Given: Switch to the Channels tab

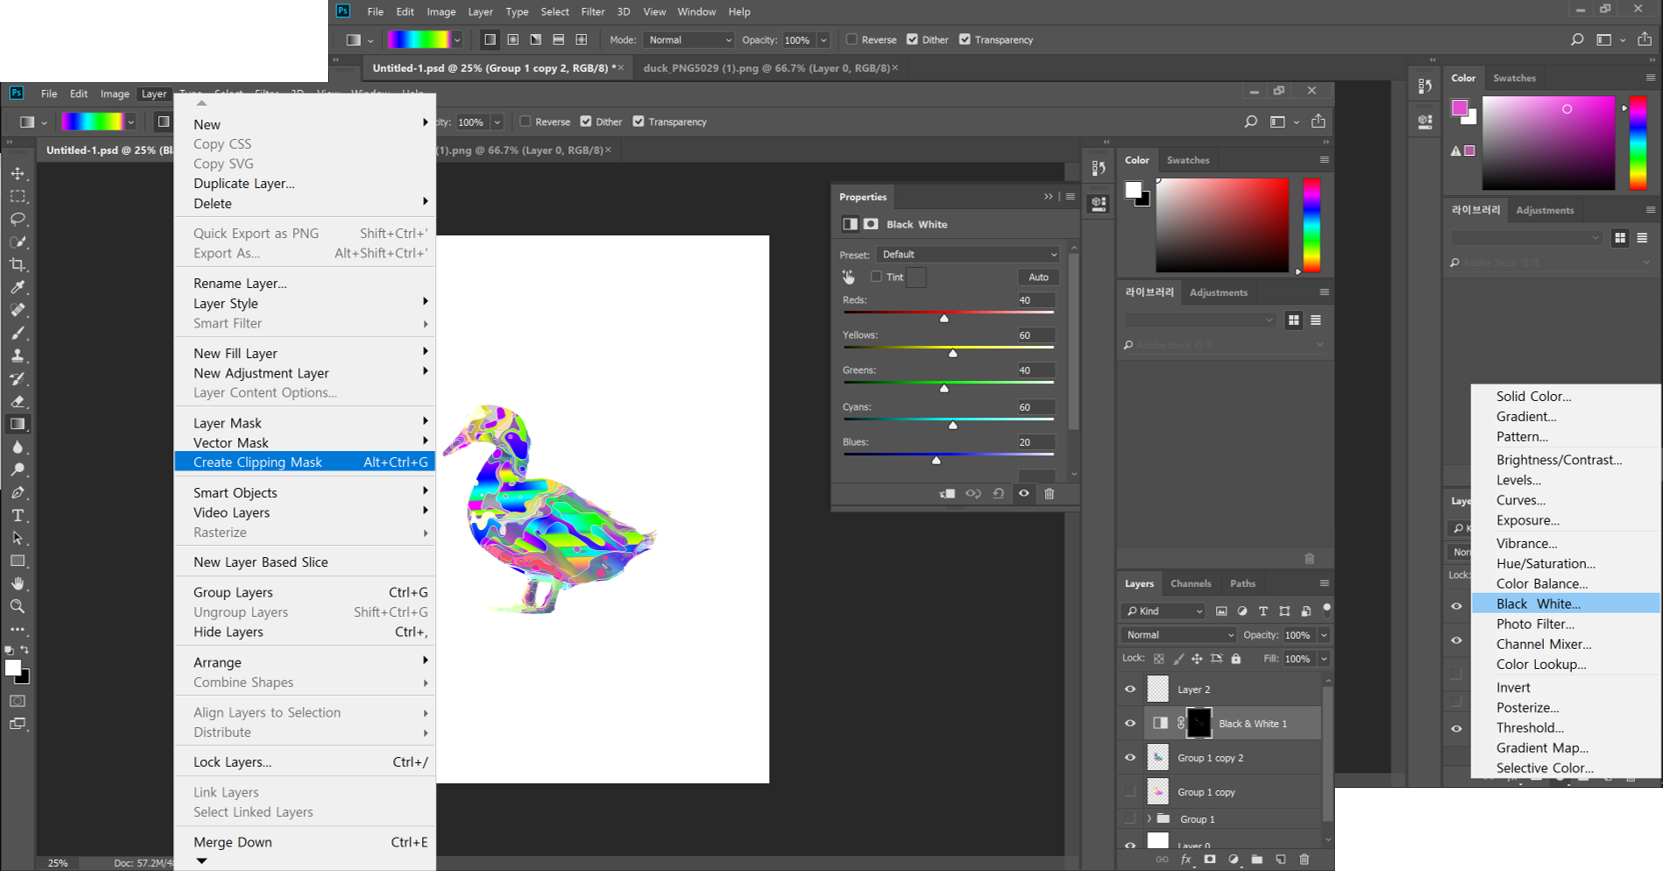Looking at the screenshot, I should coord(1190,583).
